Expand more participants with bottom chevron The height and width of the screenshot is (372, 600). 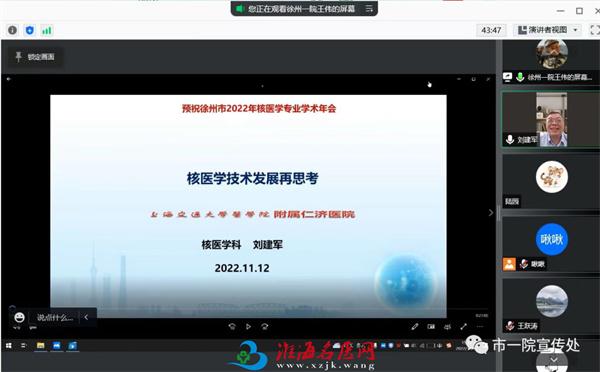[x=553, y=360]
